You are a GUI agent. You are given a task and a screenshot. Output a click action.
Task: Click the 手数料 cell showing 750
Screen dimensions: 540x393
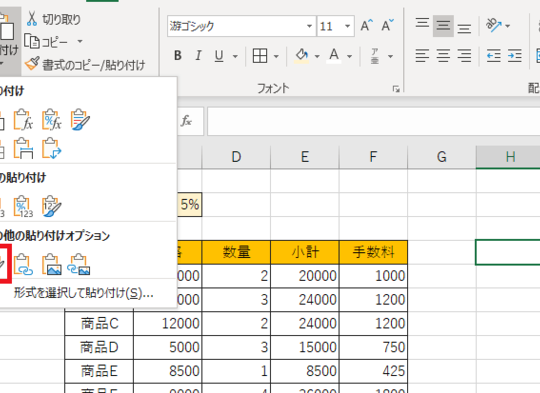373,348
